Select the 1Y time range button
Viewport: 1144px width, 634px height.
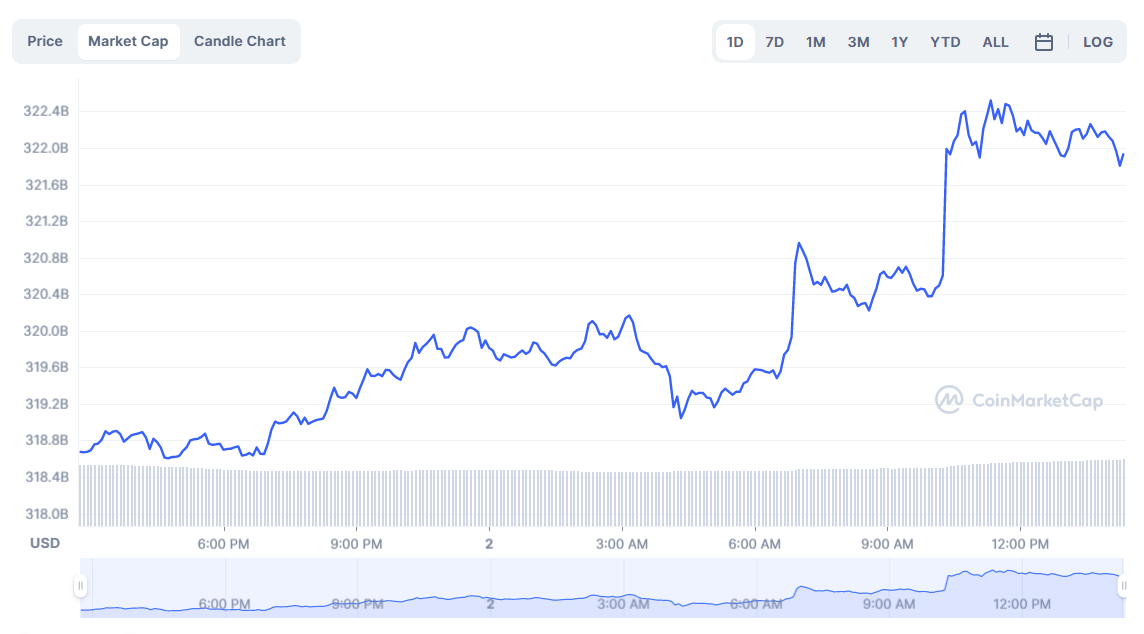click(898, 41)
